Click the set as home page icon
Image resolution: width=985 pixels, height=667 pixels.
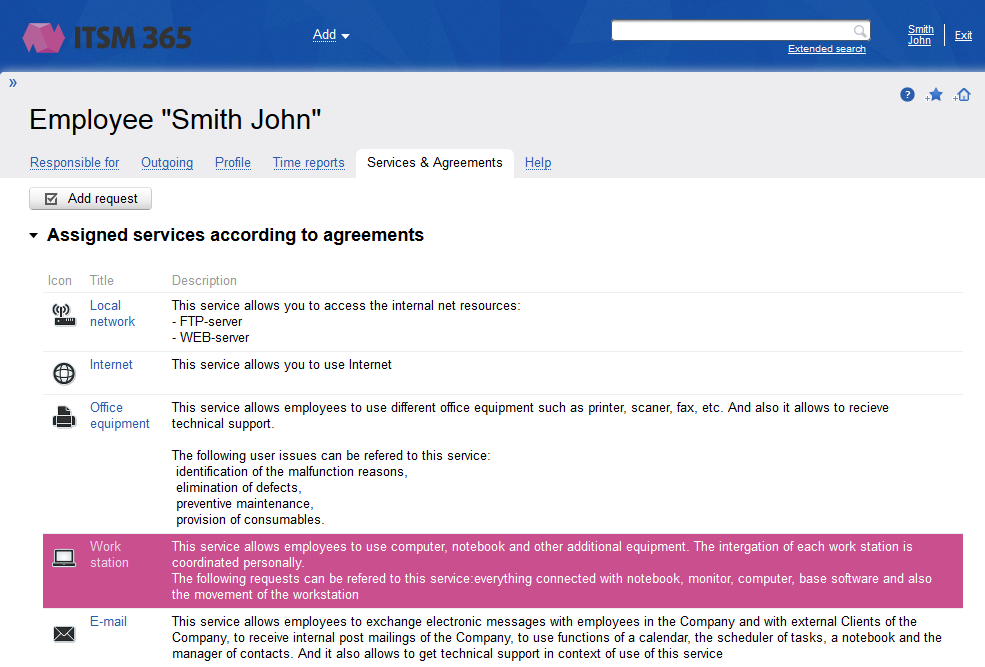pos(962,95)
